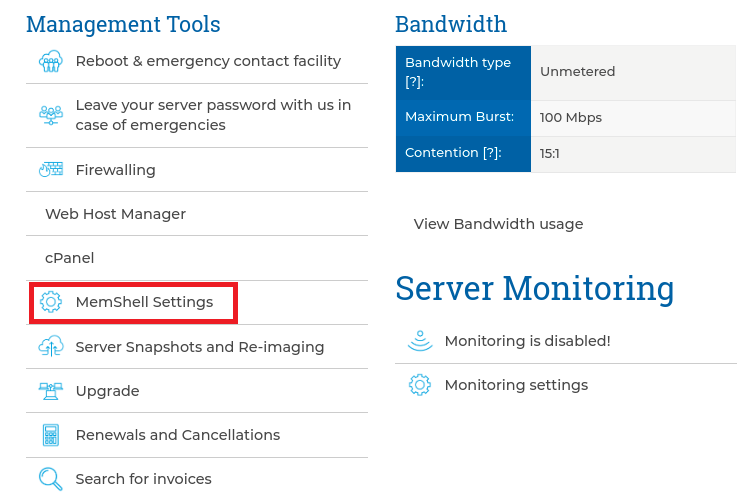Open the cPanel link

coord(70,258)
